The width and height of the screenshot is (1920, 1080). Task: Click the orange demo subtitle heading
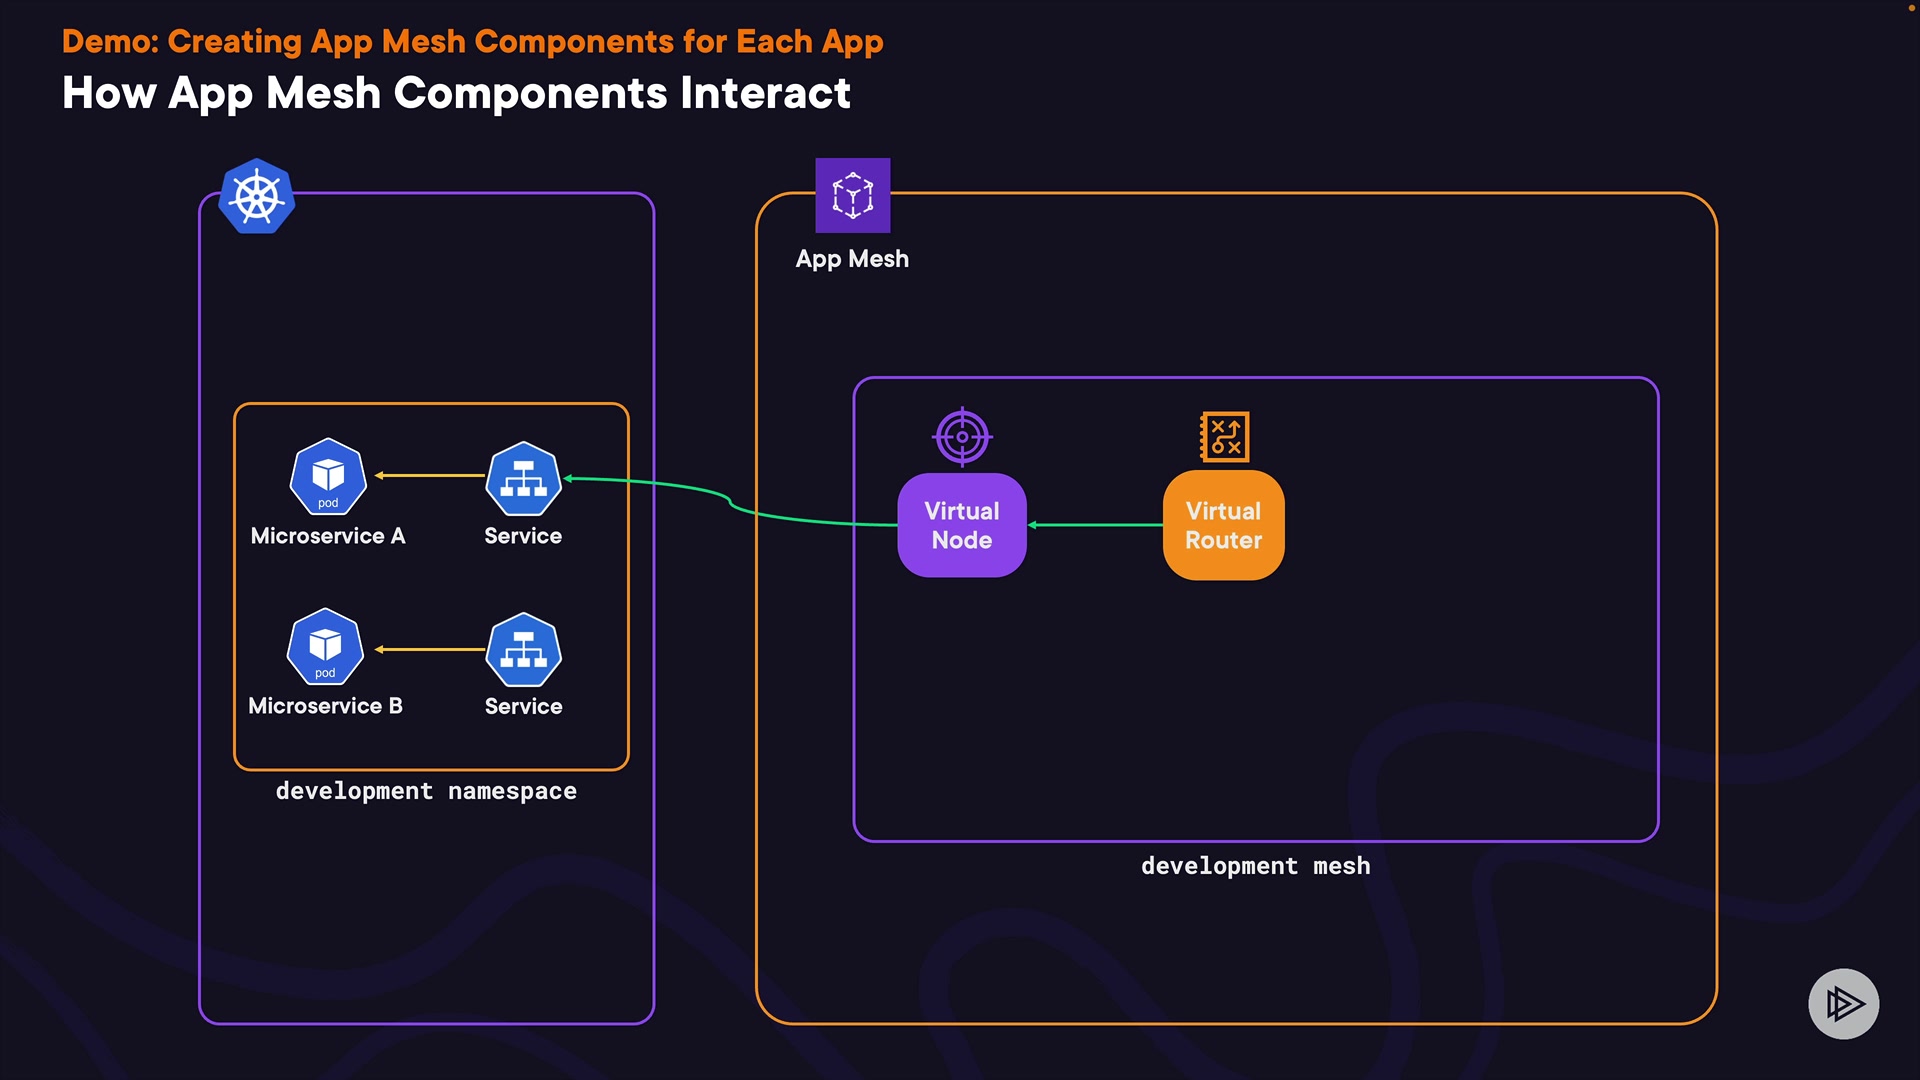[x=472, y=41]
